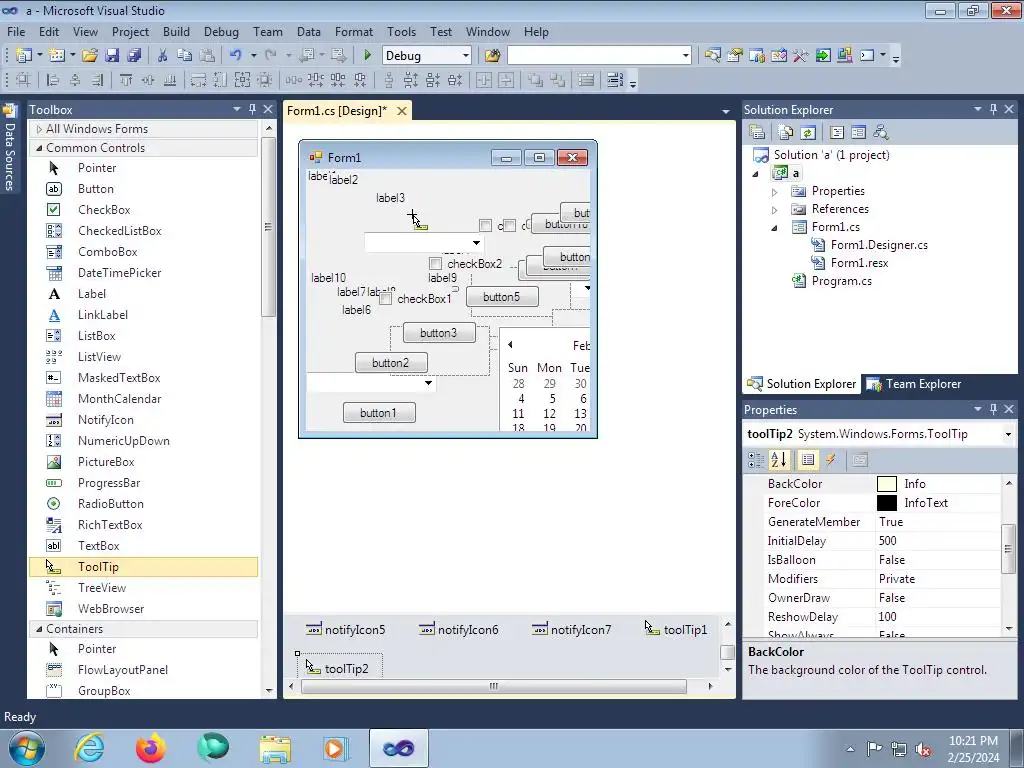
Task: Click the Copy toolbar icon
Action: coord(184,56)
